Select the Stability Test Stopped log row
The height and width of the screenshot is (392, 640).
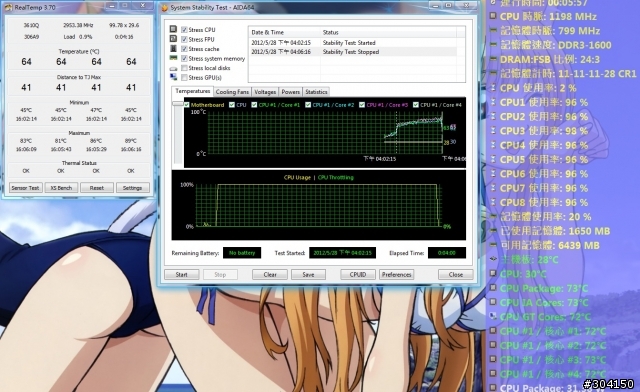(353, 52)
